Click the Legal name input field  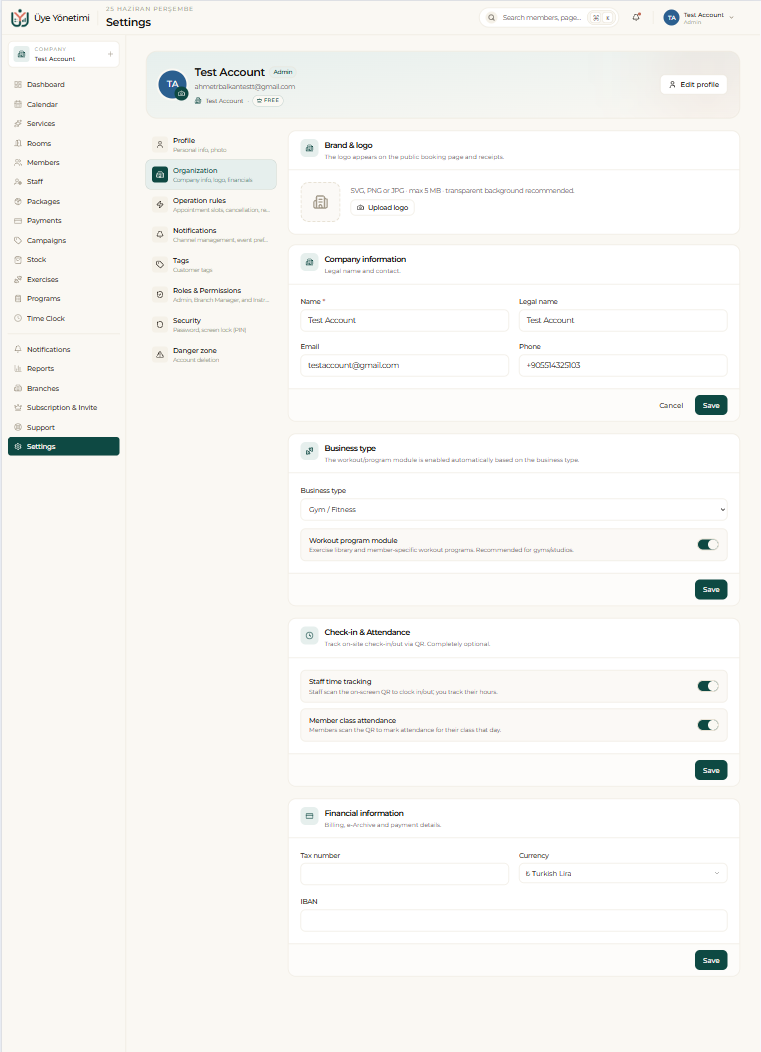pyautogui.click(x=623, y=320)
